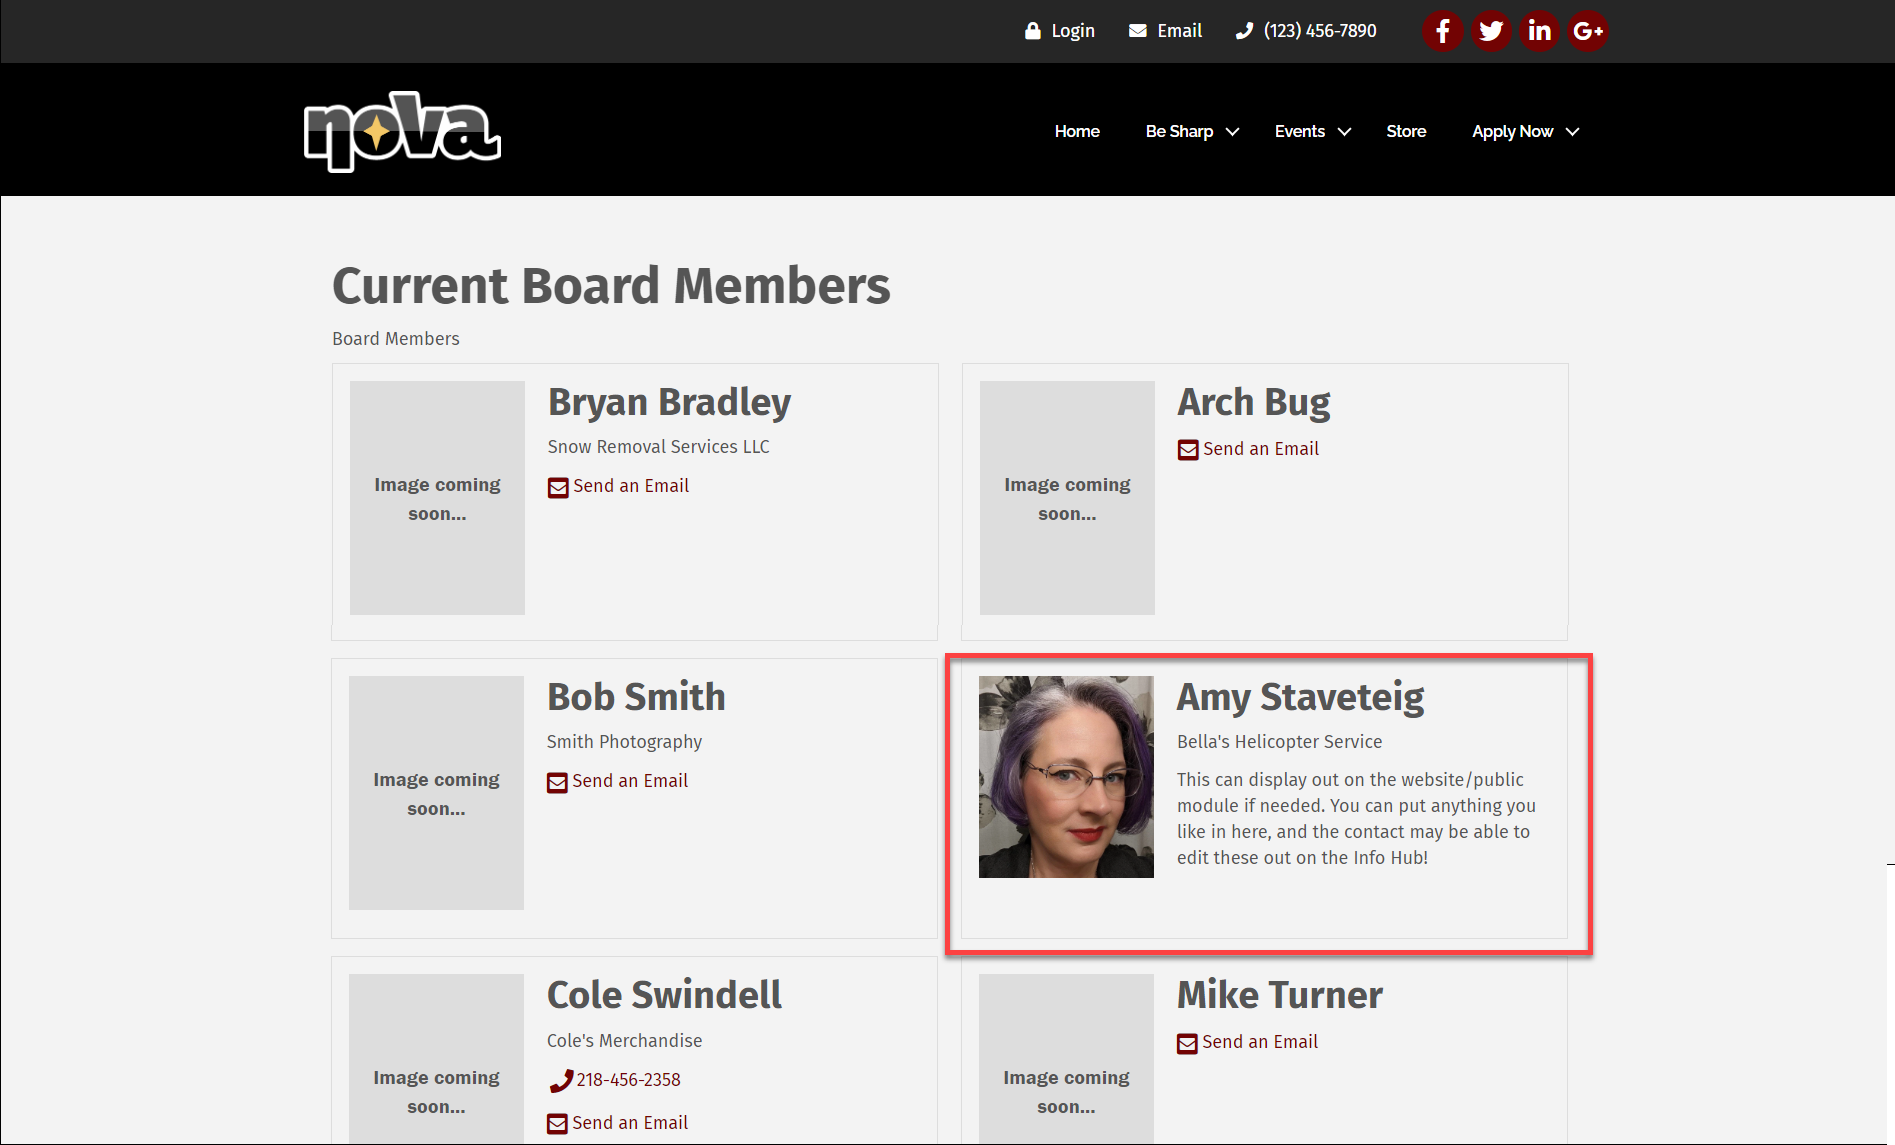
Task: Click Amy Staveteig's profile photo
Action: (1066, 777)
